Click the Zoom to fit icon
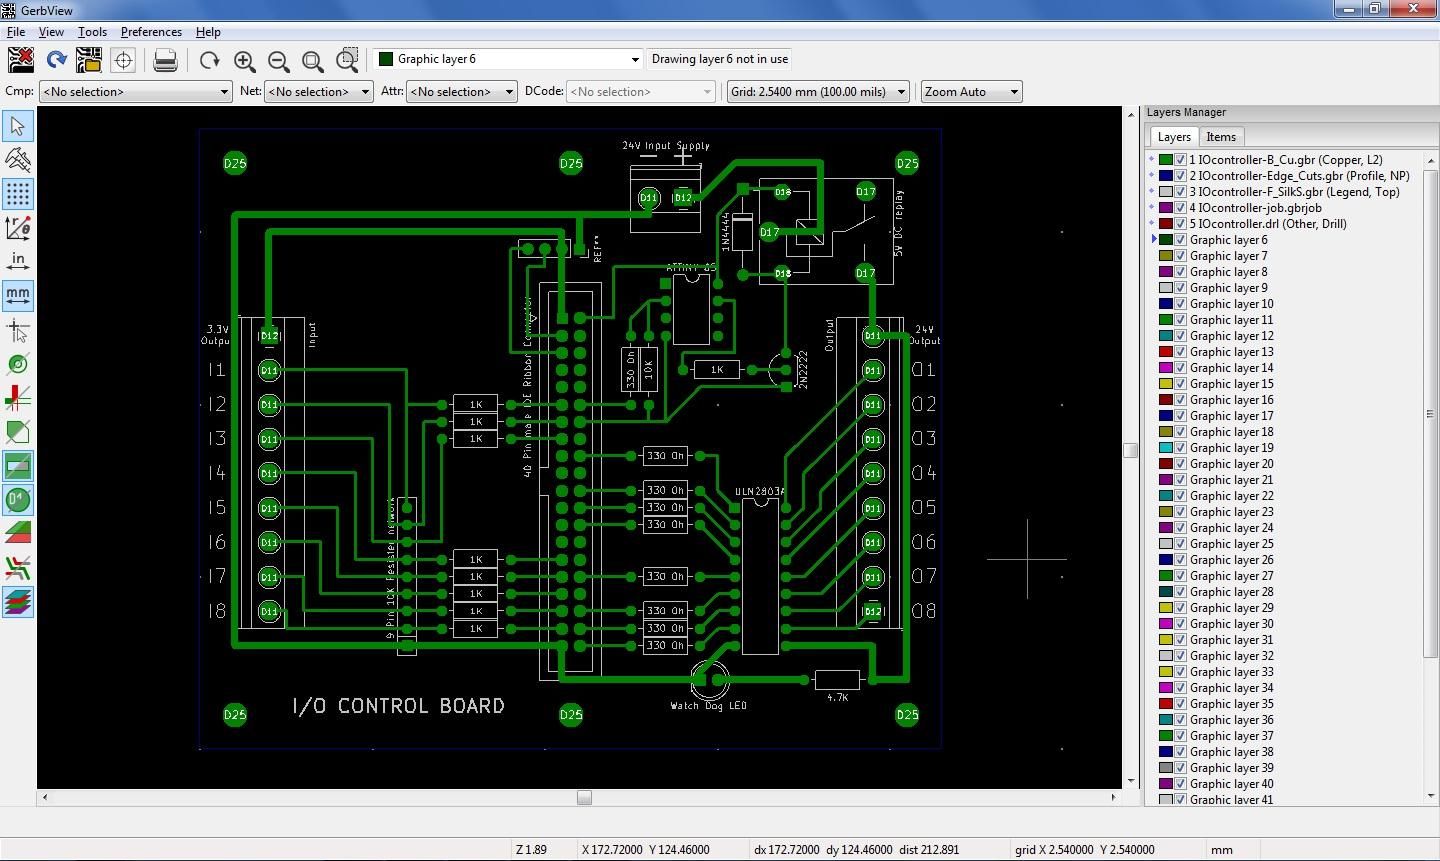 (x=313, y=61)
